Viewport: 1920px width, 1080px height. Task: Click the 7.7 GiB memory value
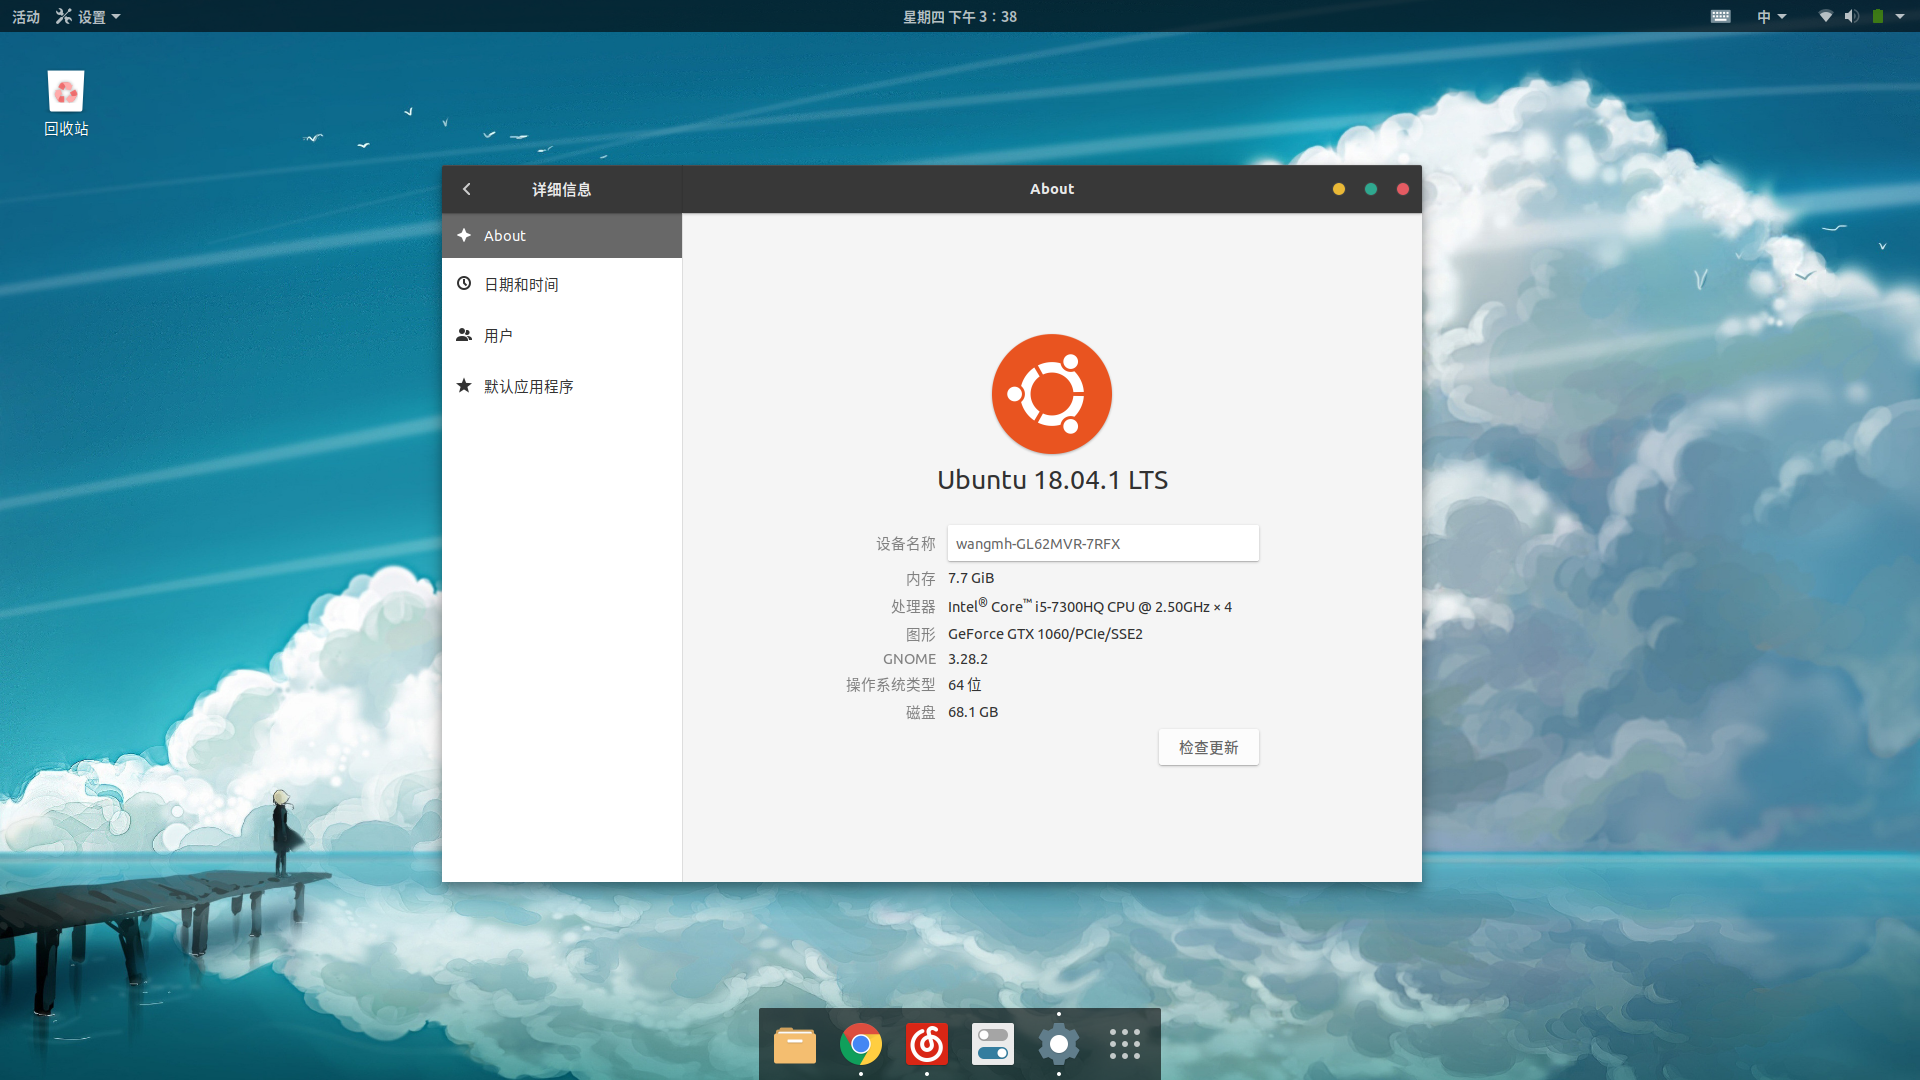[971, 579]
